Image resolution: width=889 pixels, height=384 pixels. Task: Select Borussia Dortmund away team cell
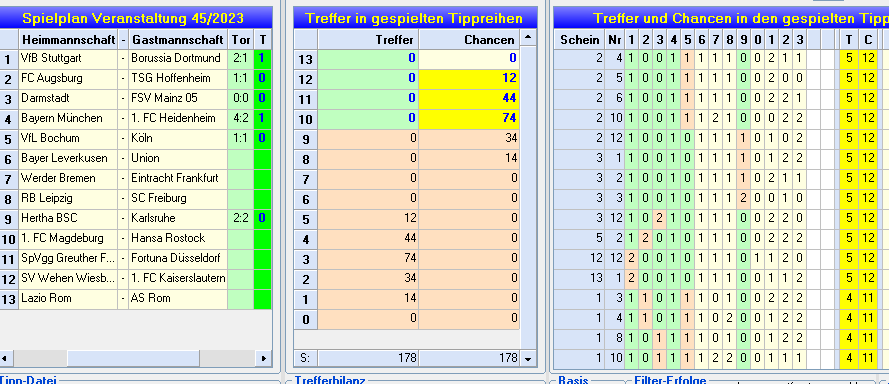(x=178, y=58)
